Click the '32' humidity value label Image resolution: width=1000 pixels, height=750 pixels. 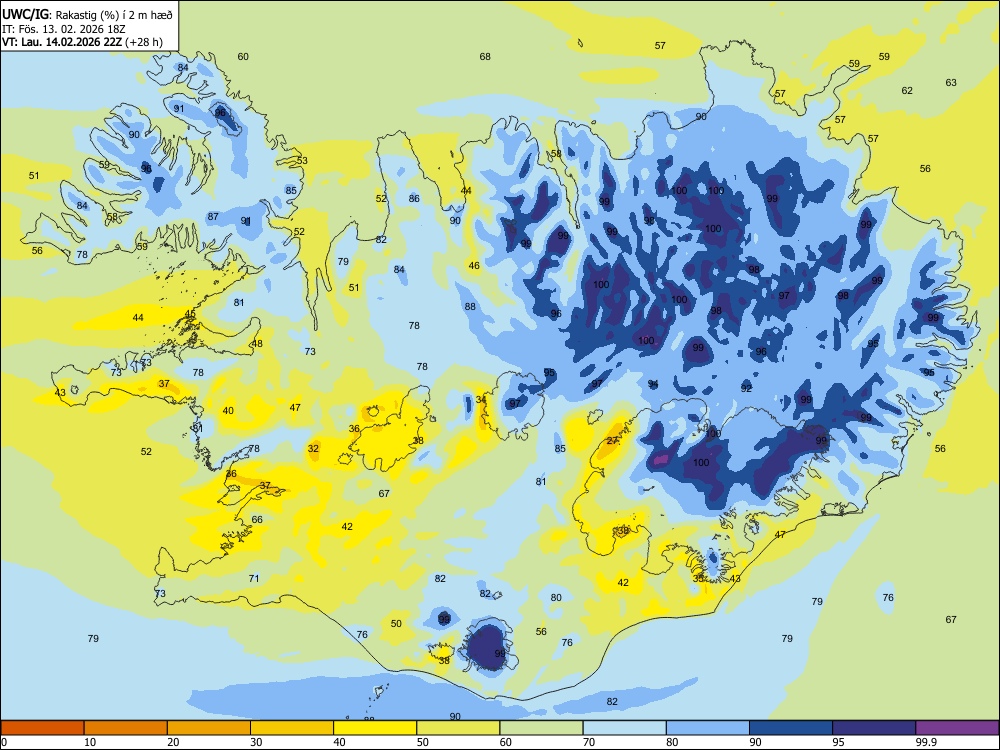[x=313, y=448]
